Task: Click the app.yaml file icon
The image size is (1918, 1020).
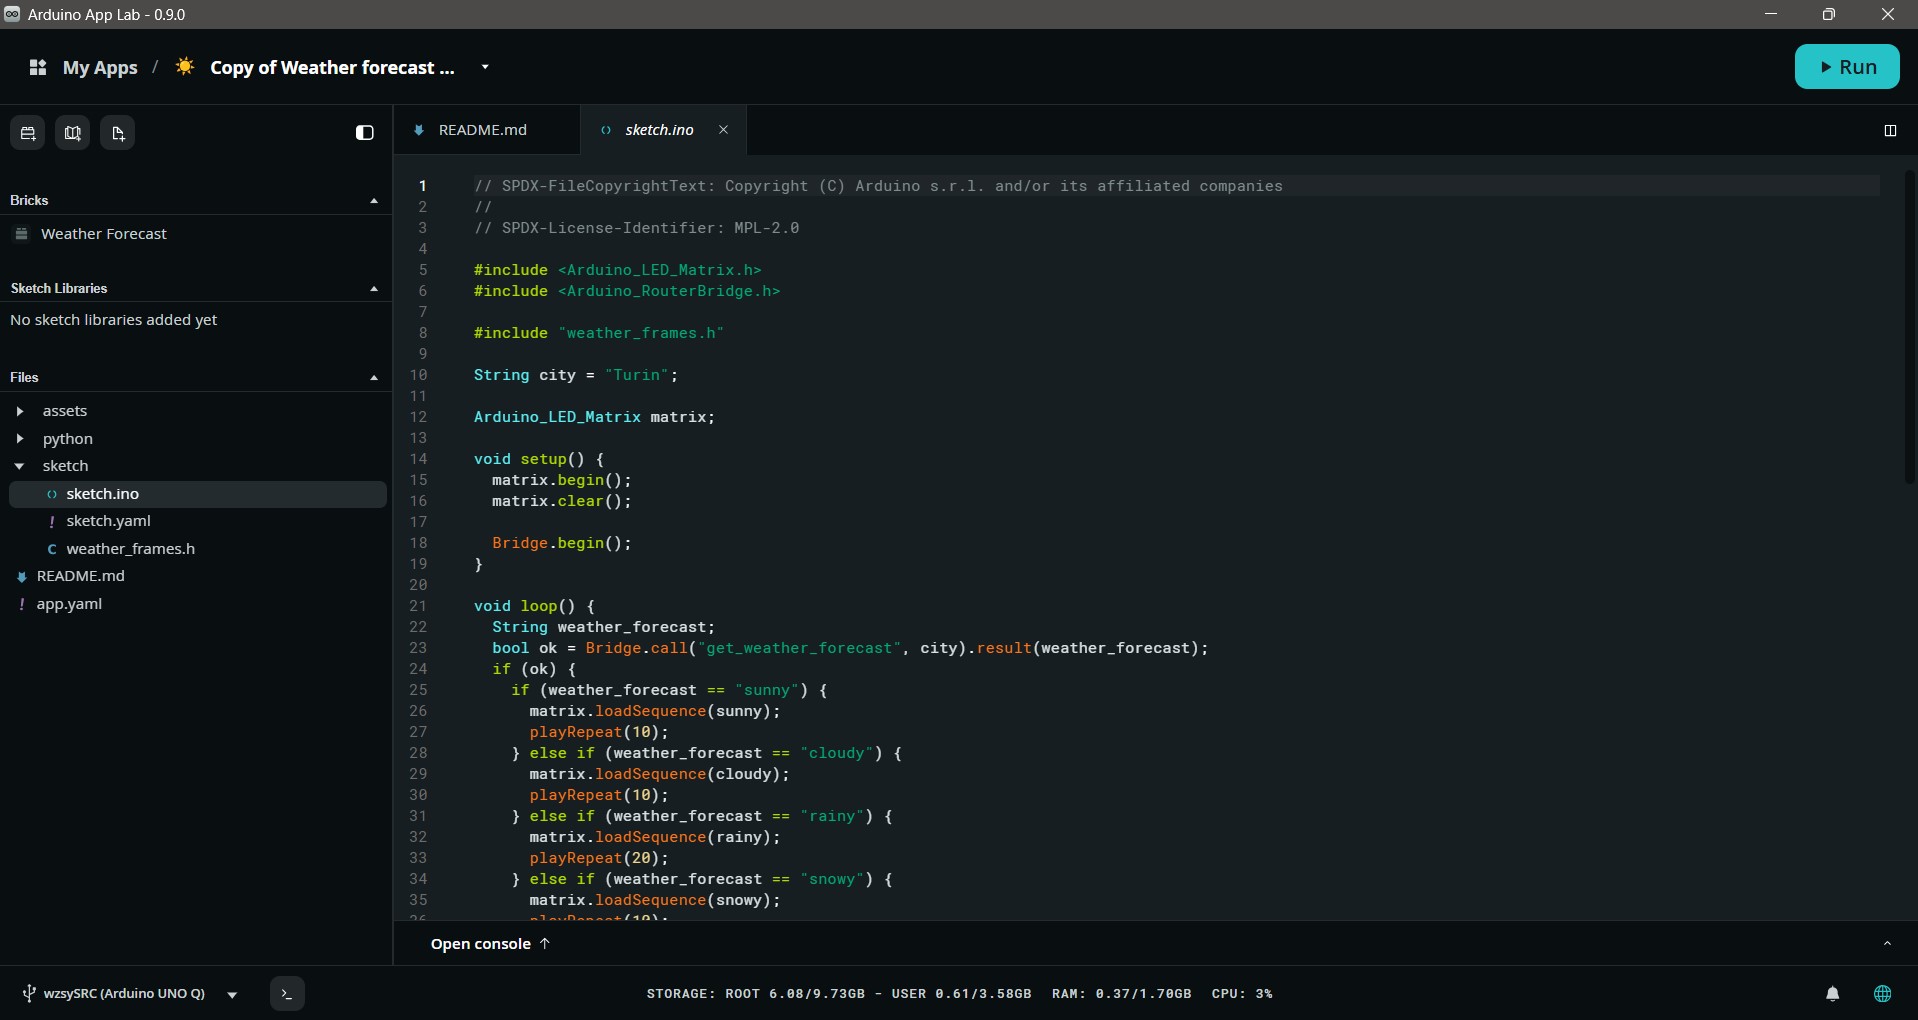Action: tap(22, 604)
